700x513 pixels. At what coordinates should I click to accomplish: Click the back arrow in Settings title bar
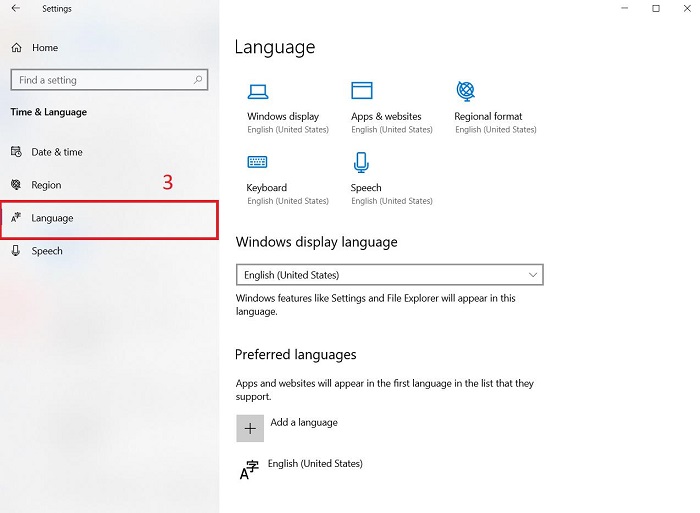click(x=15, y=9)
